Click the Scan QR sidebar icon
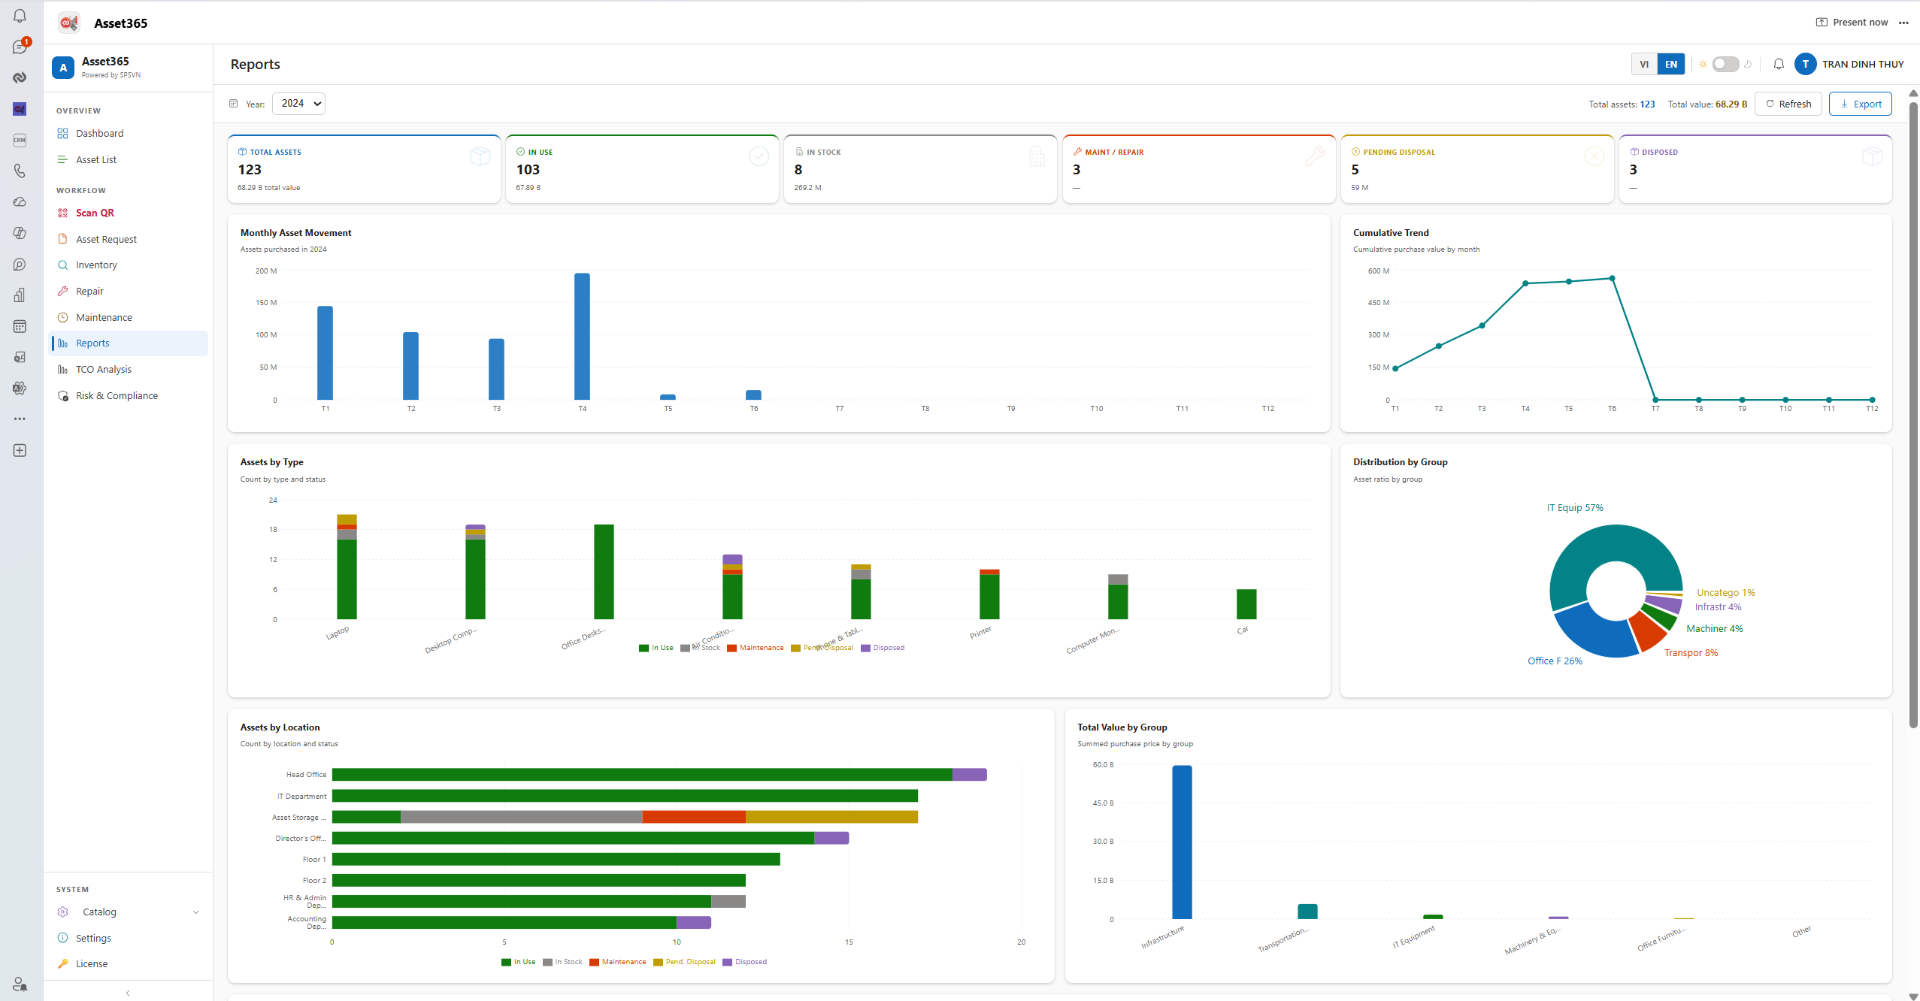Image resolution: width=1920 pixels, height=1001 pixels. 63,213
